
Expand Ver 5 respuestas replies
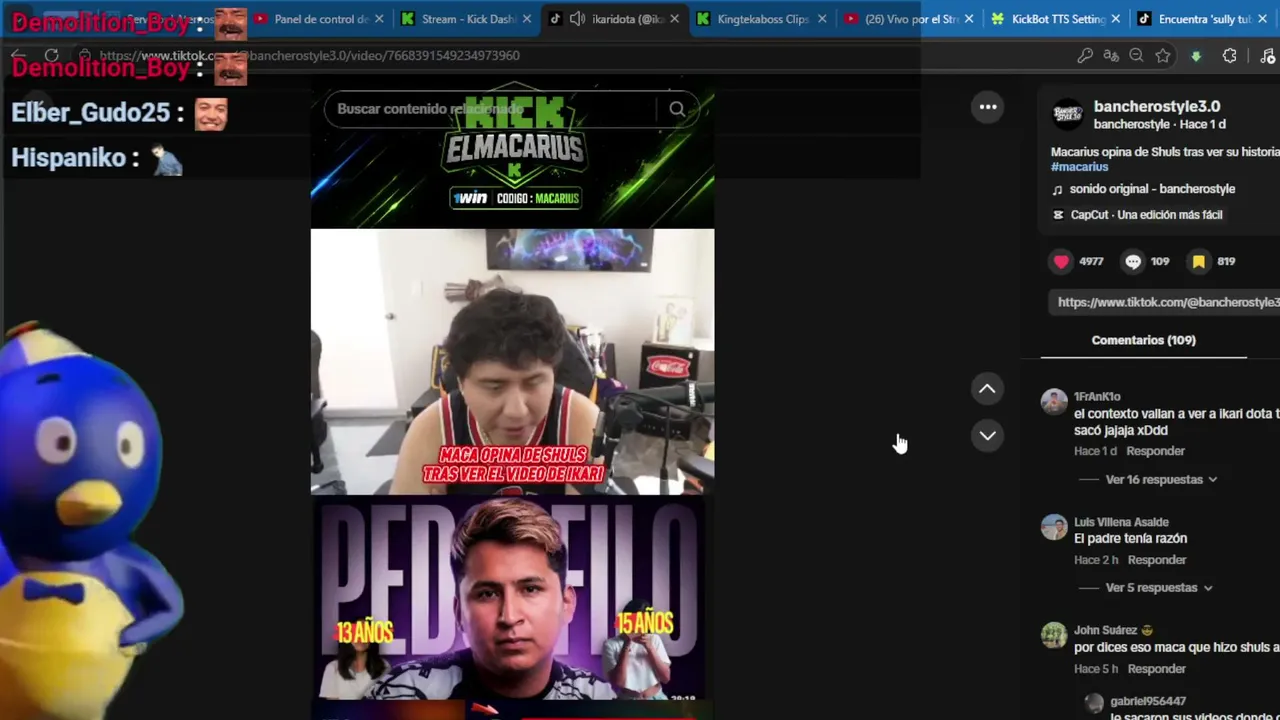click(x=1159, y=588)
